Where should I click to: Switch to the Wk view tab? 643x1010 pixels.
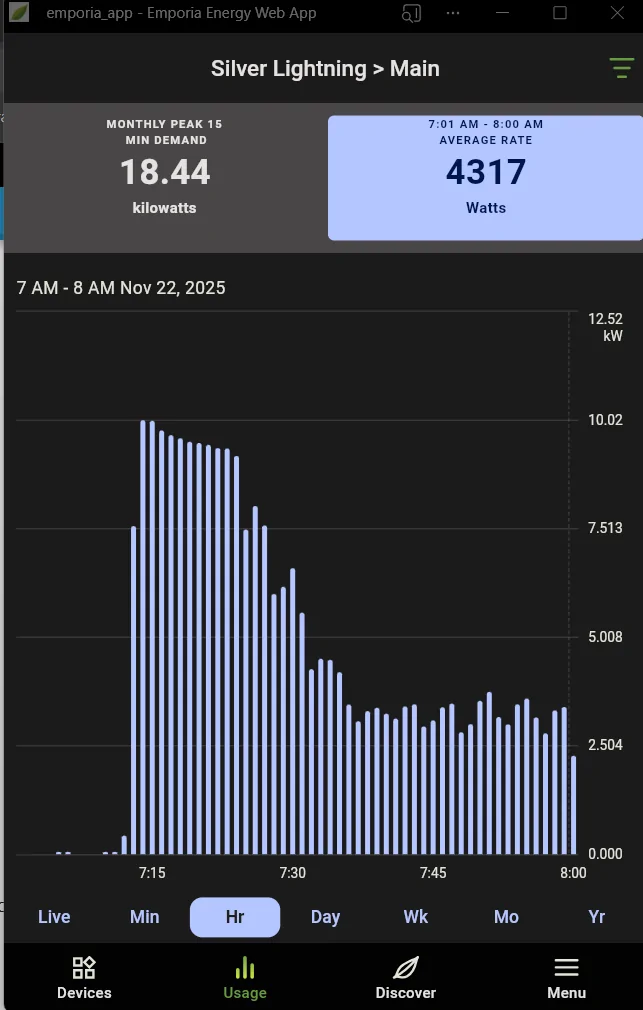(x=416, y=917)
